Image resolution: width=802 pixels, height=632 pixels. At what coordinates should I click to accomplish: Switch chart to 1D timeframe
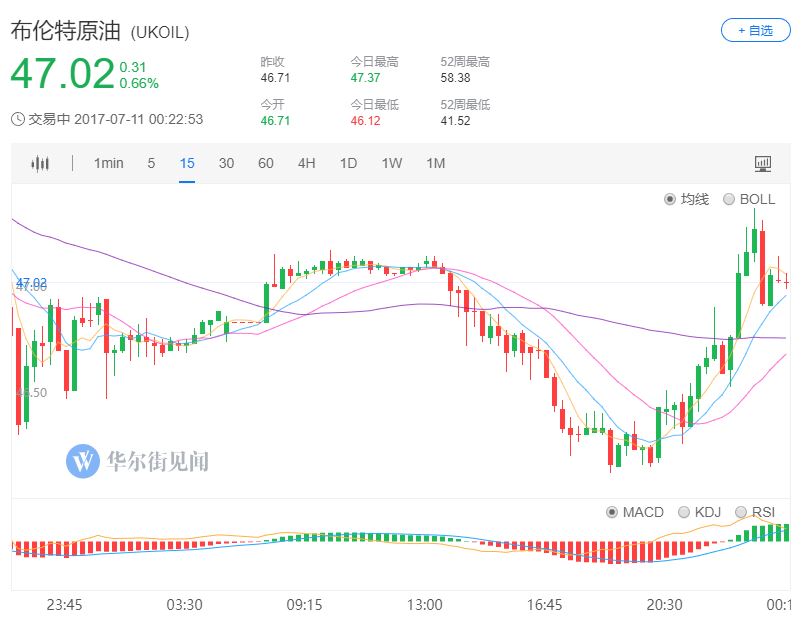[348, 163]
